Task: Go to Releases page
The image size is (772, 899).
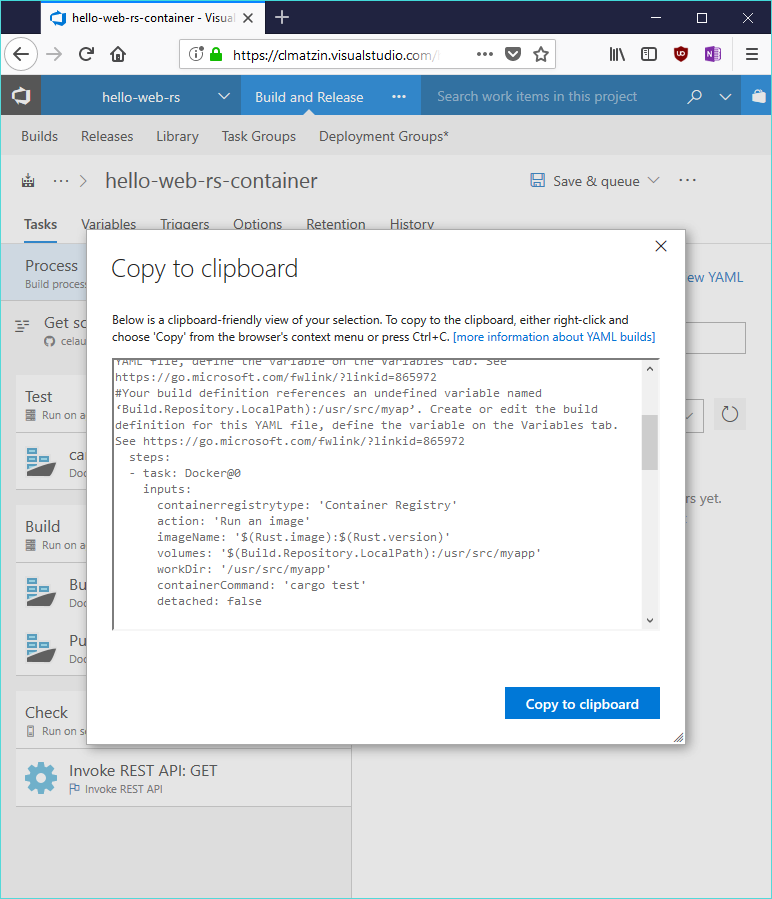Action: pyautogui.click(x=107, y=136)
